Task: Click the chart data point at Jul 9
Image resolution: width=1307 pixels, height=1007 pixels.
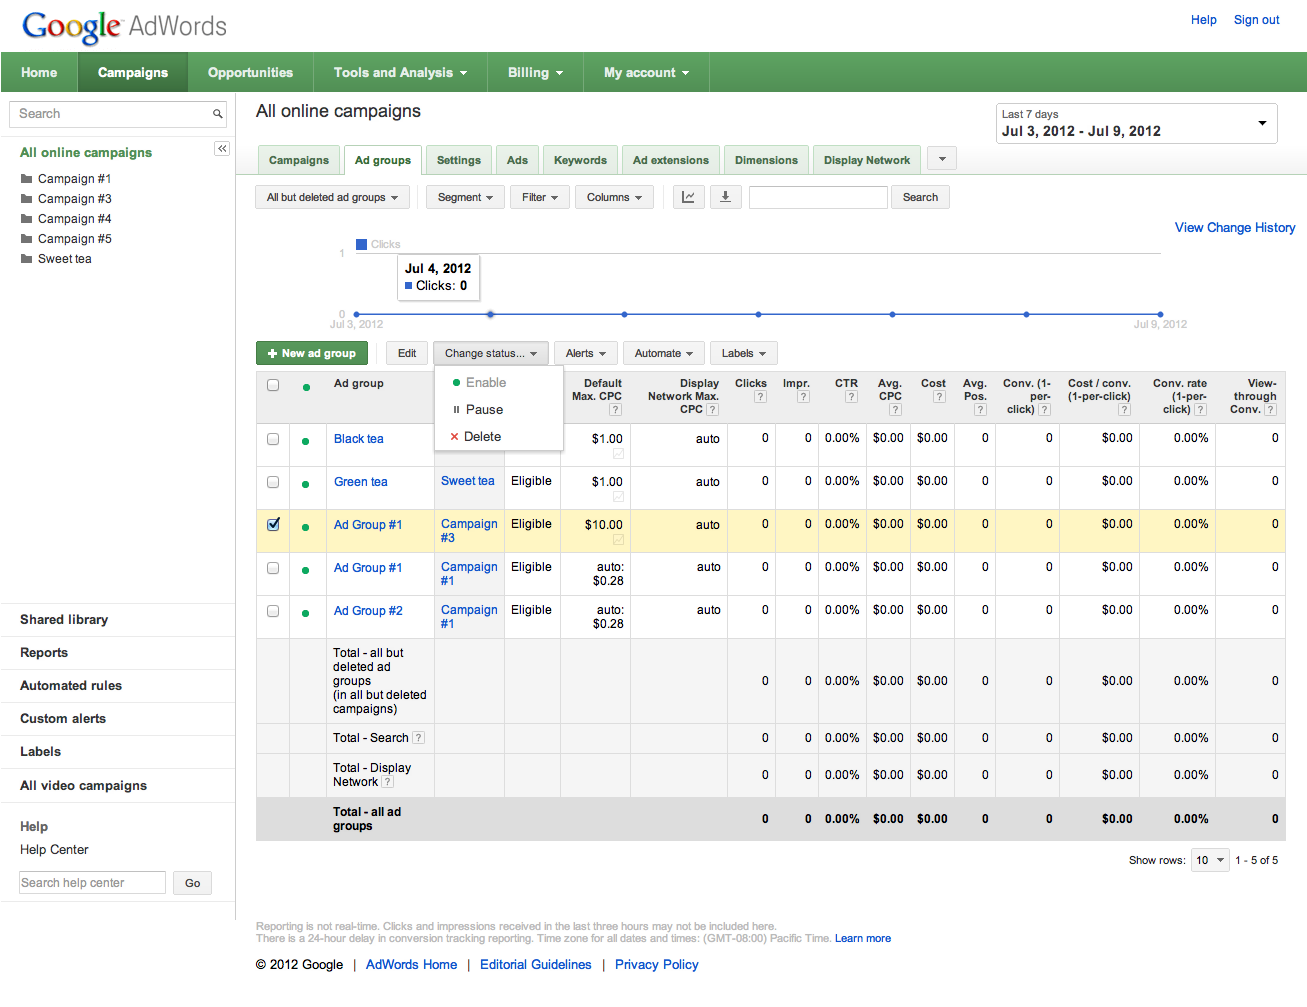Action: click(x=1160, y=314)
